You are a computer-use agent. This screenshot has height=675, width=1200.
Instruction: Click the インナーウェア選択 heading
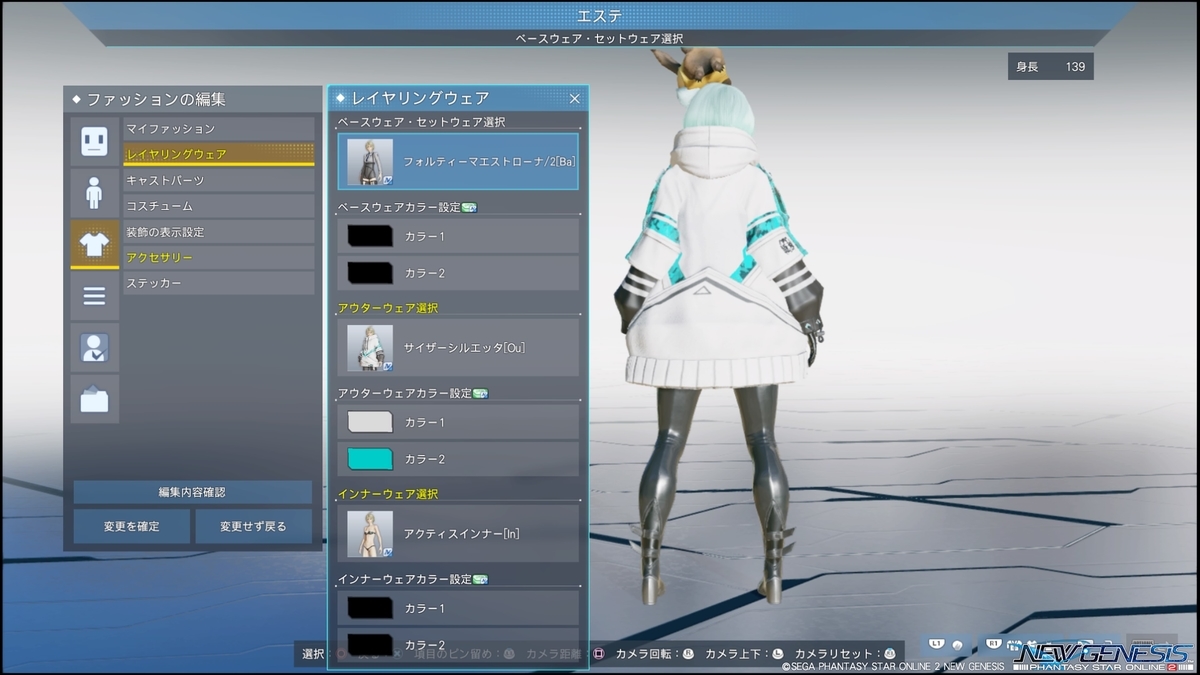point(388,494)
